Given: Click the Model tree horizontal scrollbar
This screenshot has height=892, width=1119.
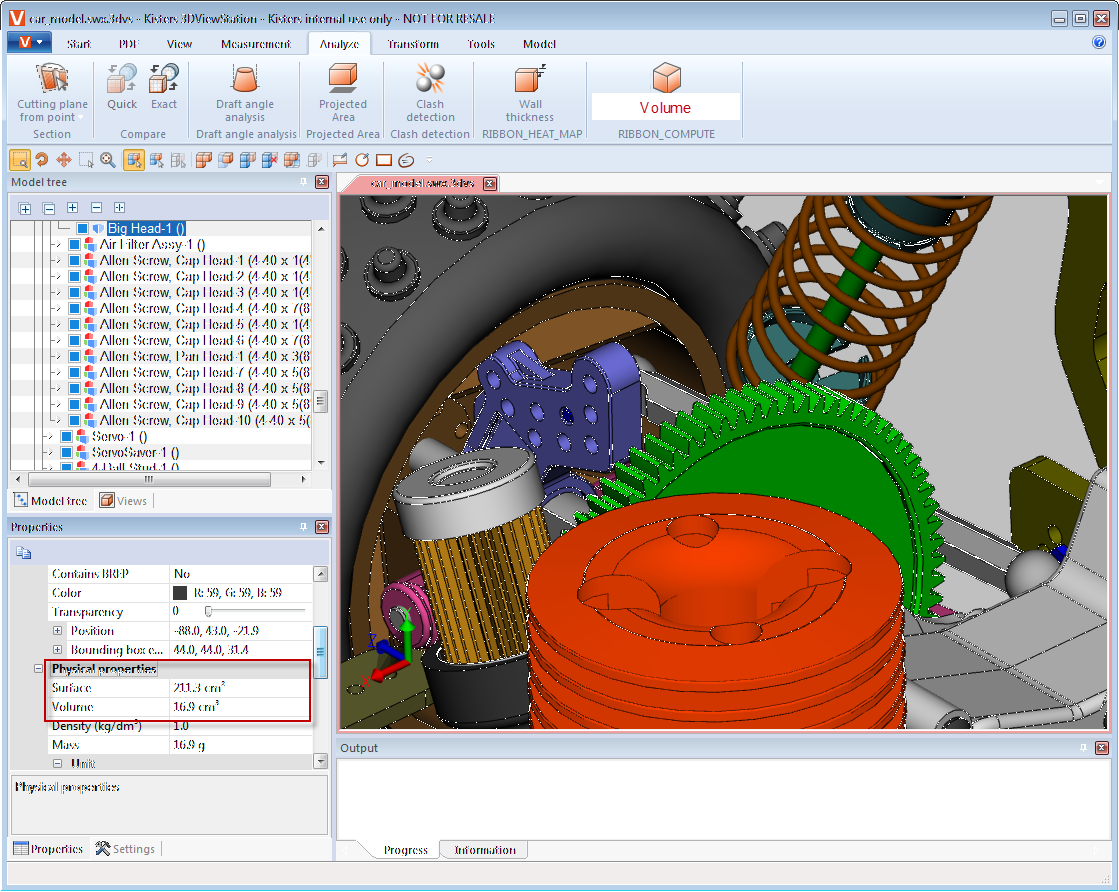Looking at the screenshot, I should (x=149, y=480).
